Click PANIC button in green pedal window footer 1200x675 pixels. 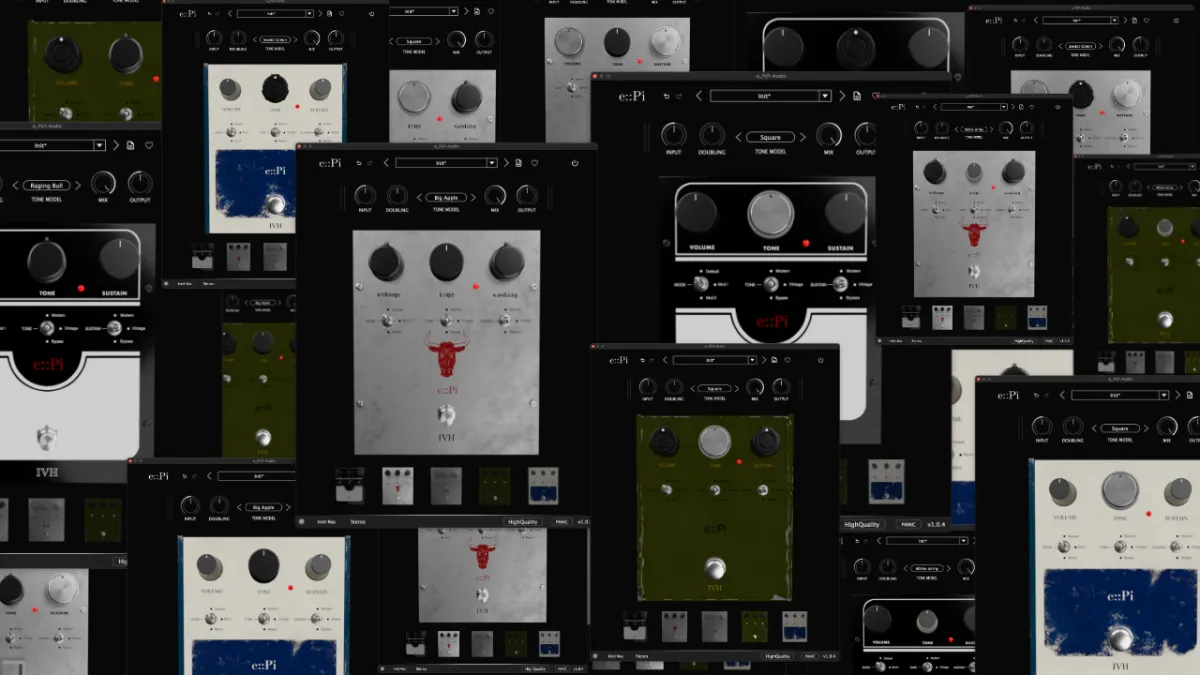[810, 656]
